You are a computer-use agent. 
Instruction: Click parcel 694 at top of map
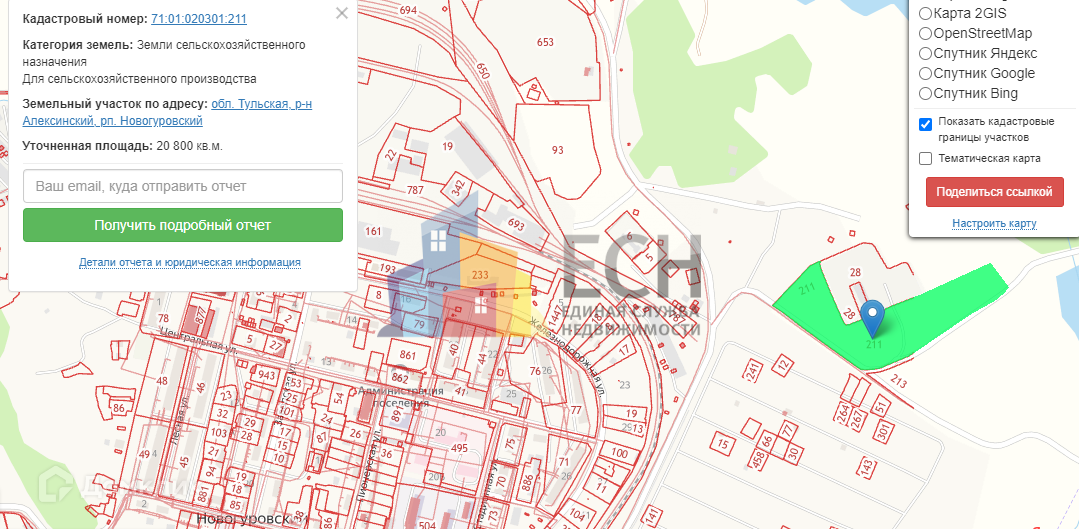(408, 10)
